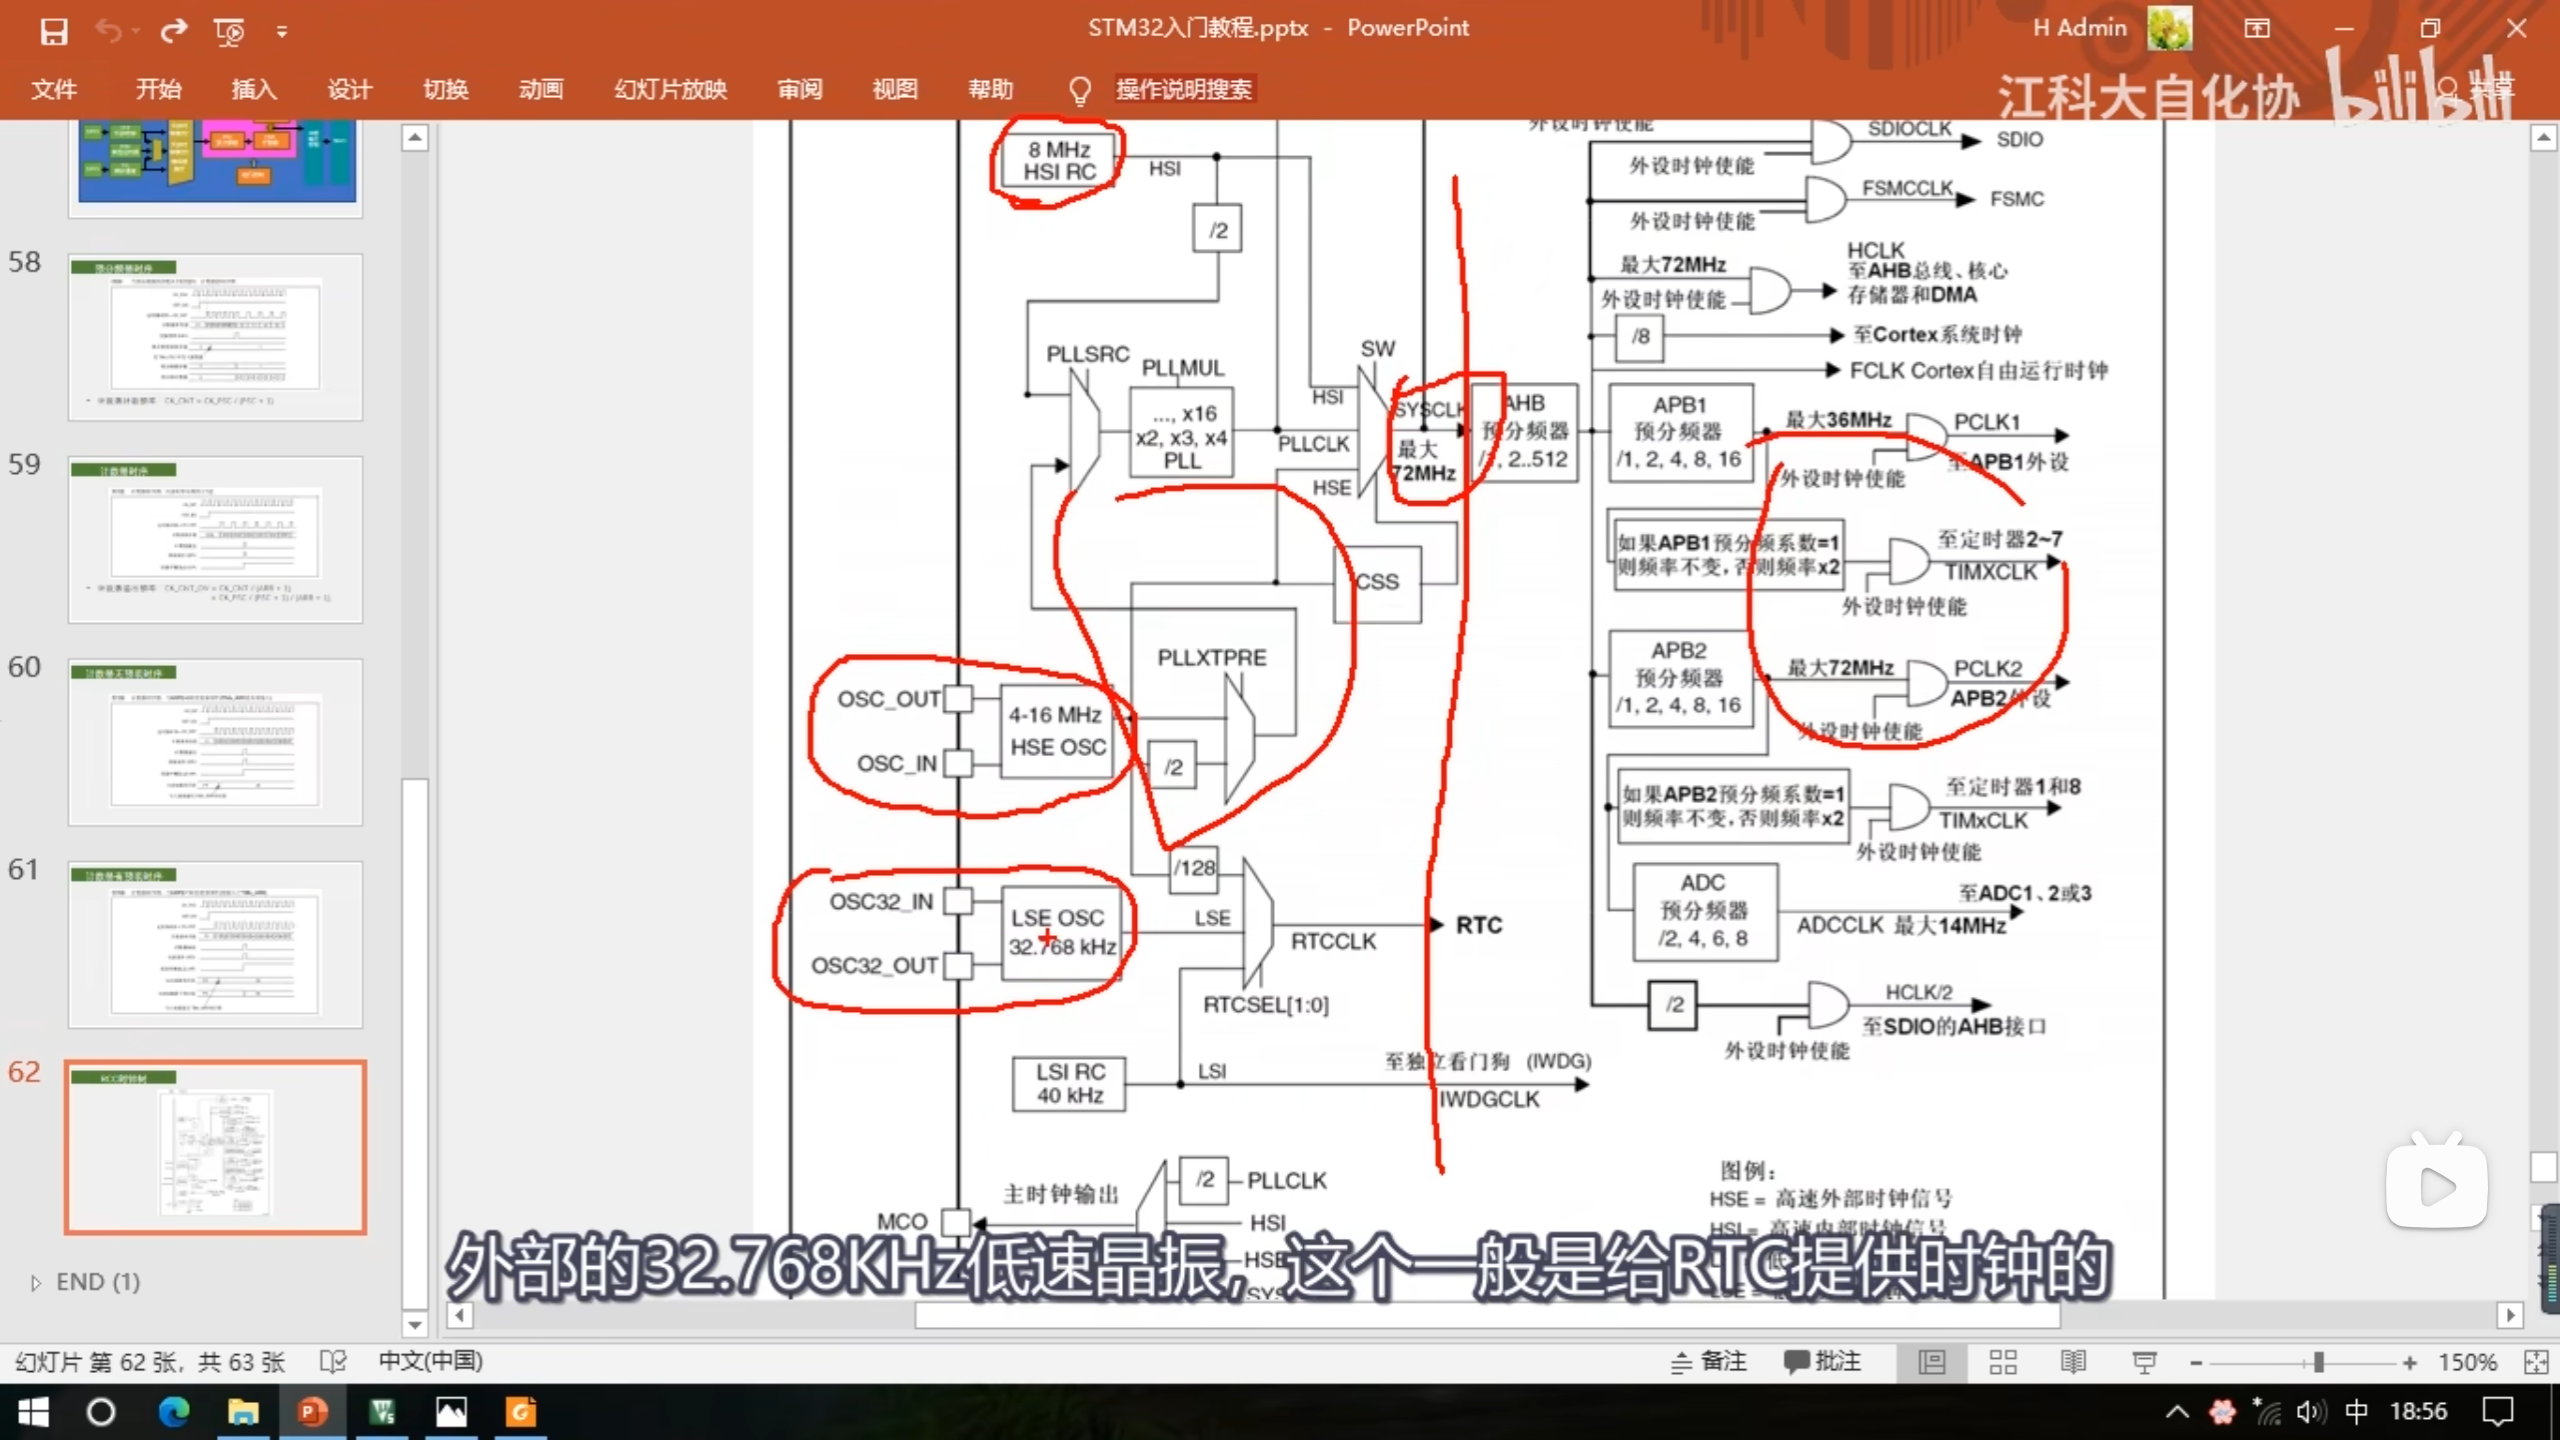The width and height of the screenshot is (2560, 1440).
Task: Open Ribbon Display Options dropdown
Action: [x=2257, y=28]
